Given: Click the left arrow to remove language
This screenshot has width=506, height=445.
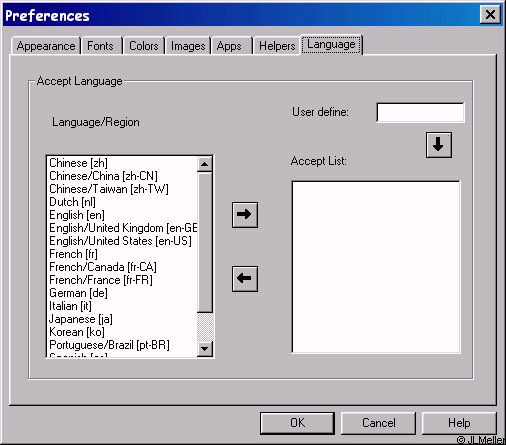Looking at the screenshot, I should (x=245, y=279).
